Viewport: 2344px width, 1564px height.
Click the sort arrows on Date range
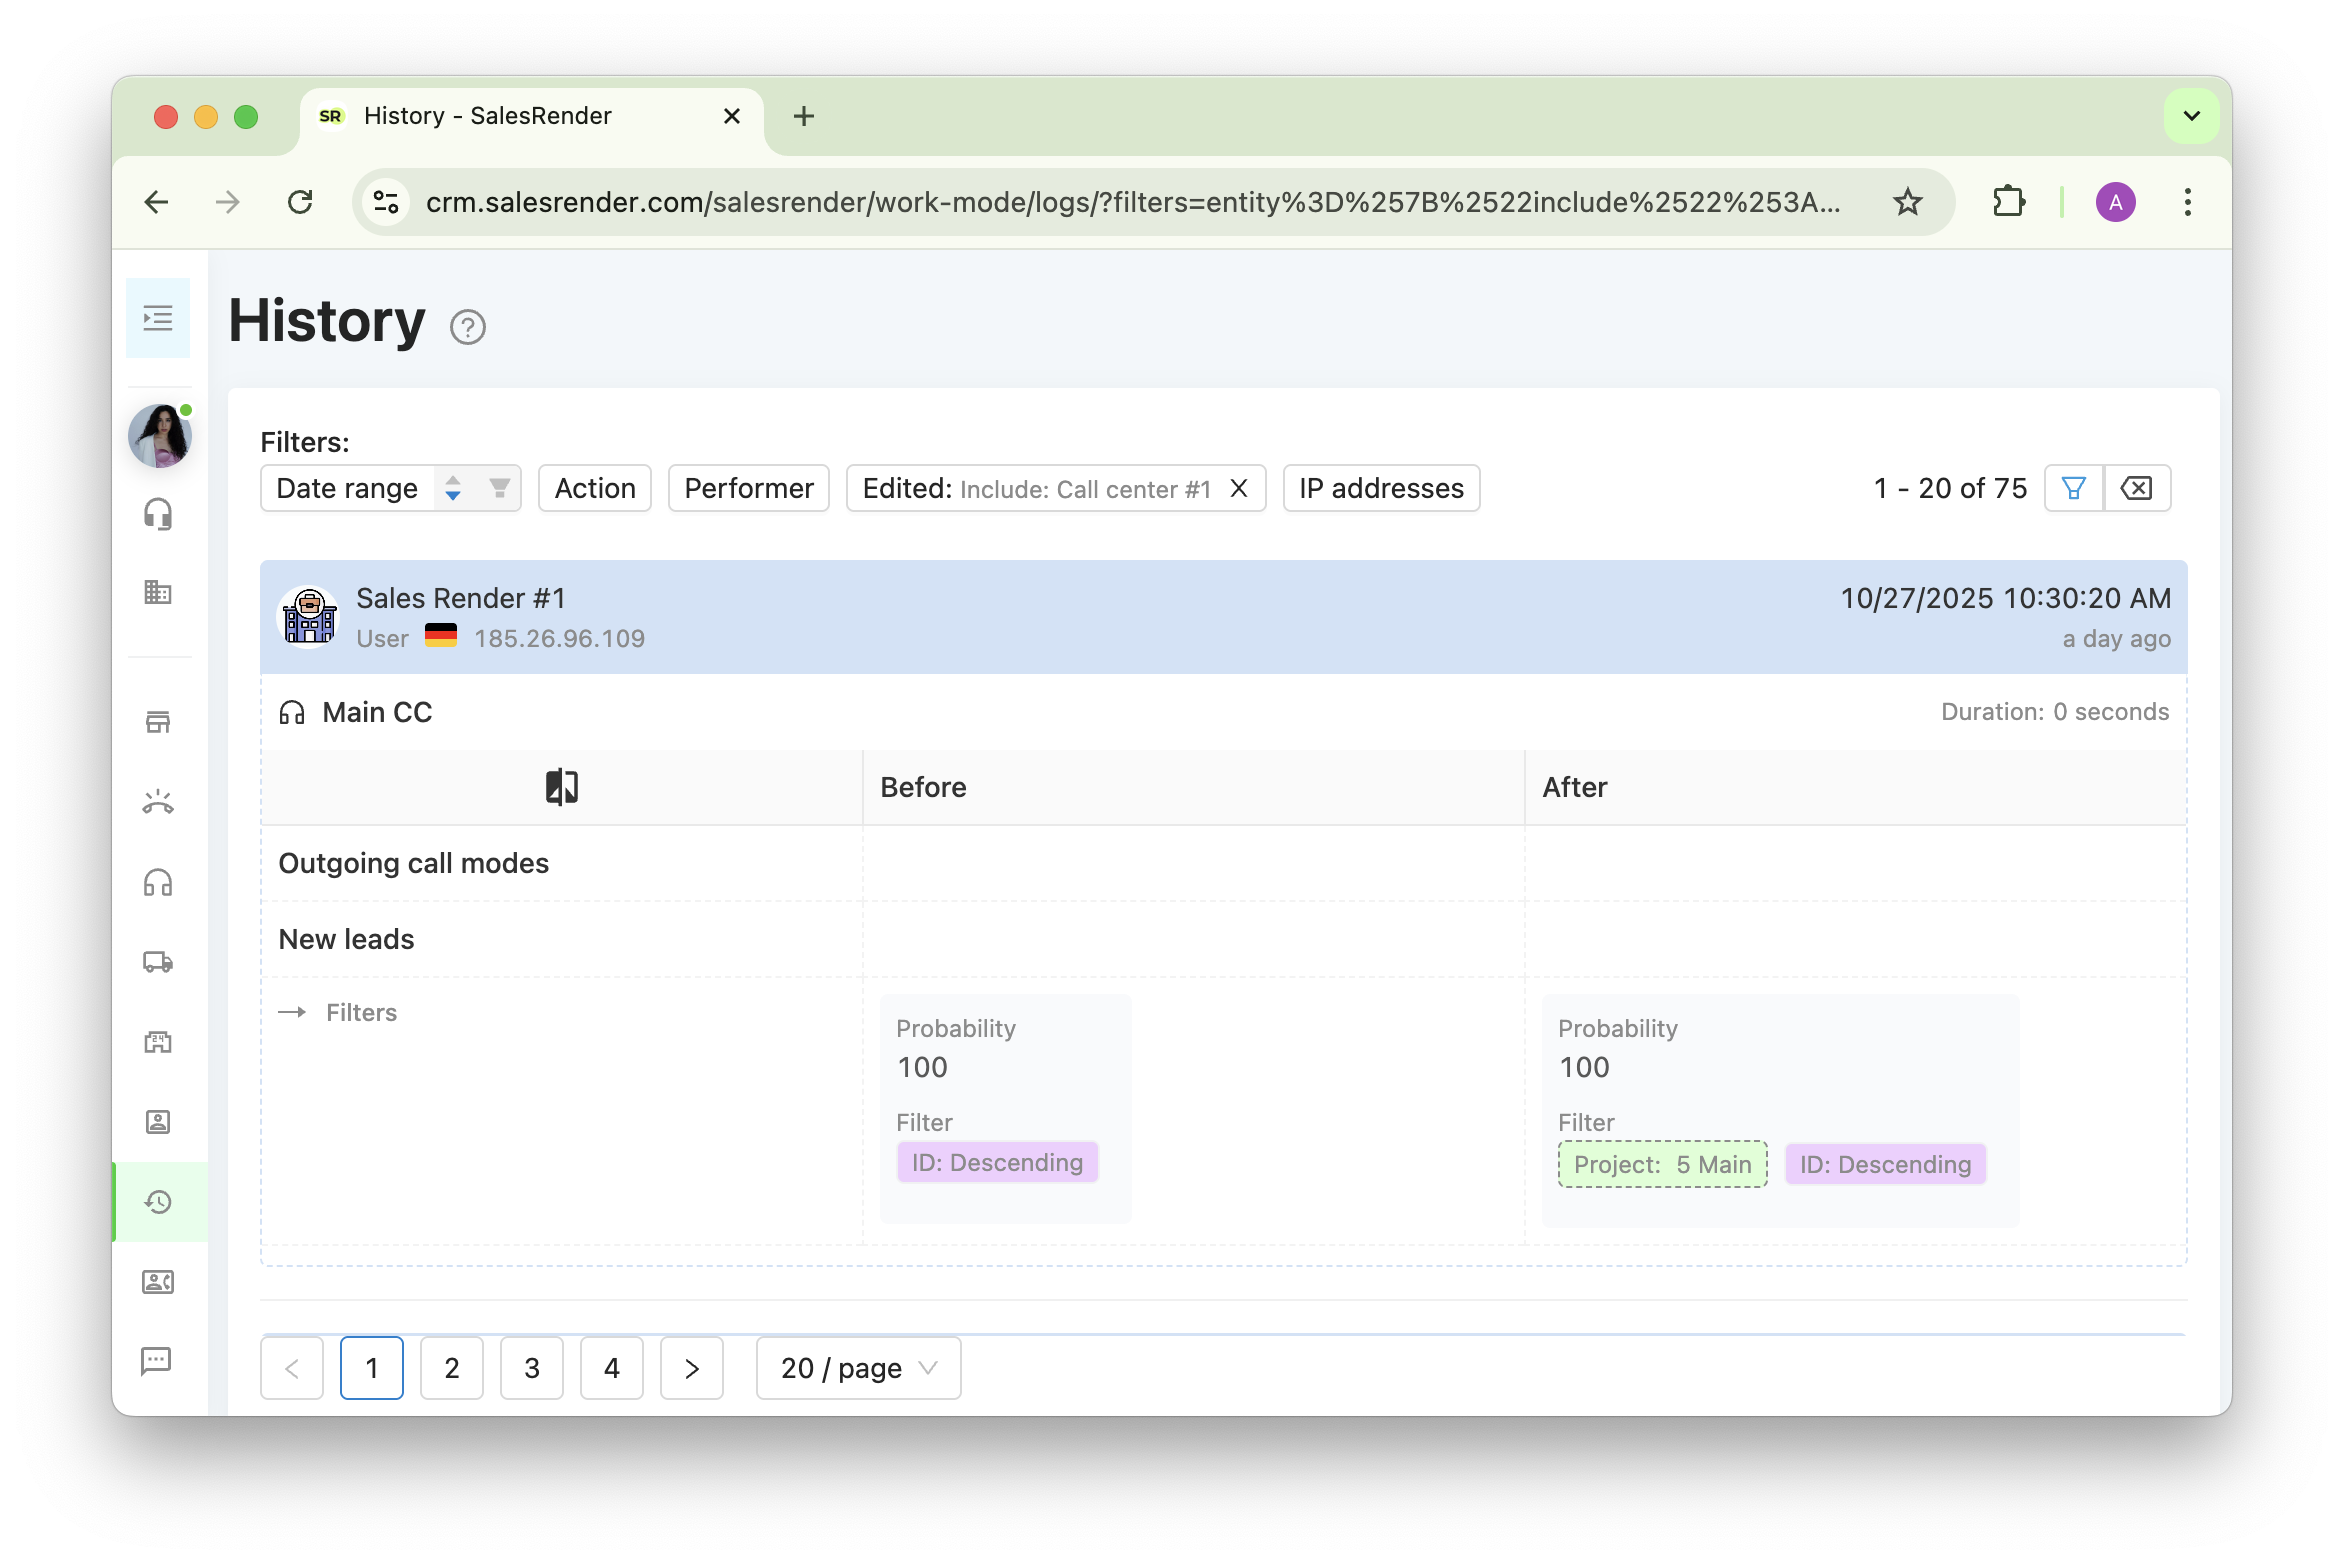(x=452, y=488)
